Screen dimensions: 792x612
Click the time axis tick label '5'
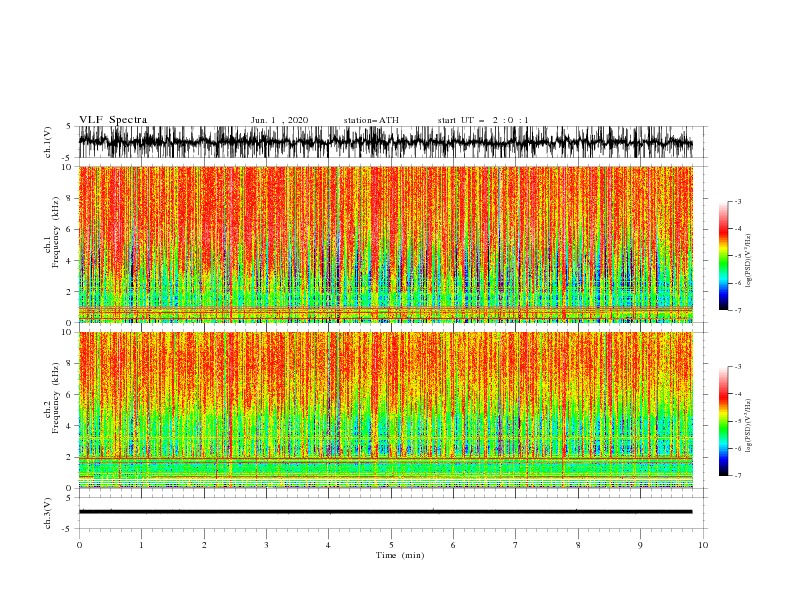391,545
